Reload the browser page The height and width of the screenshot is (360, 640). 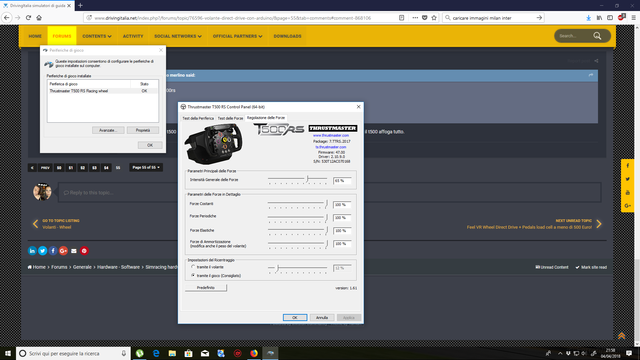(28, 18)
